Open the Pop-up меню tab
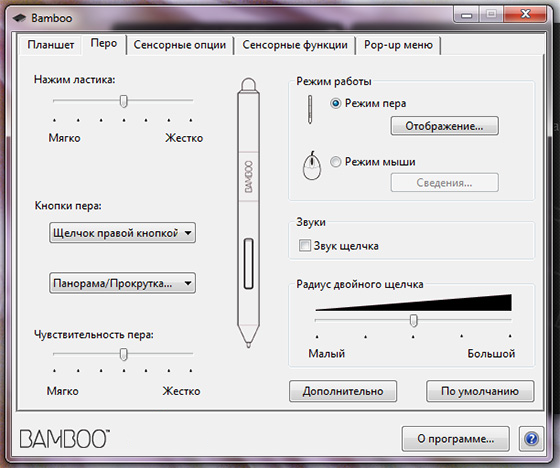Viewport: 560px width, 468px height. coord(398,45)
